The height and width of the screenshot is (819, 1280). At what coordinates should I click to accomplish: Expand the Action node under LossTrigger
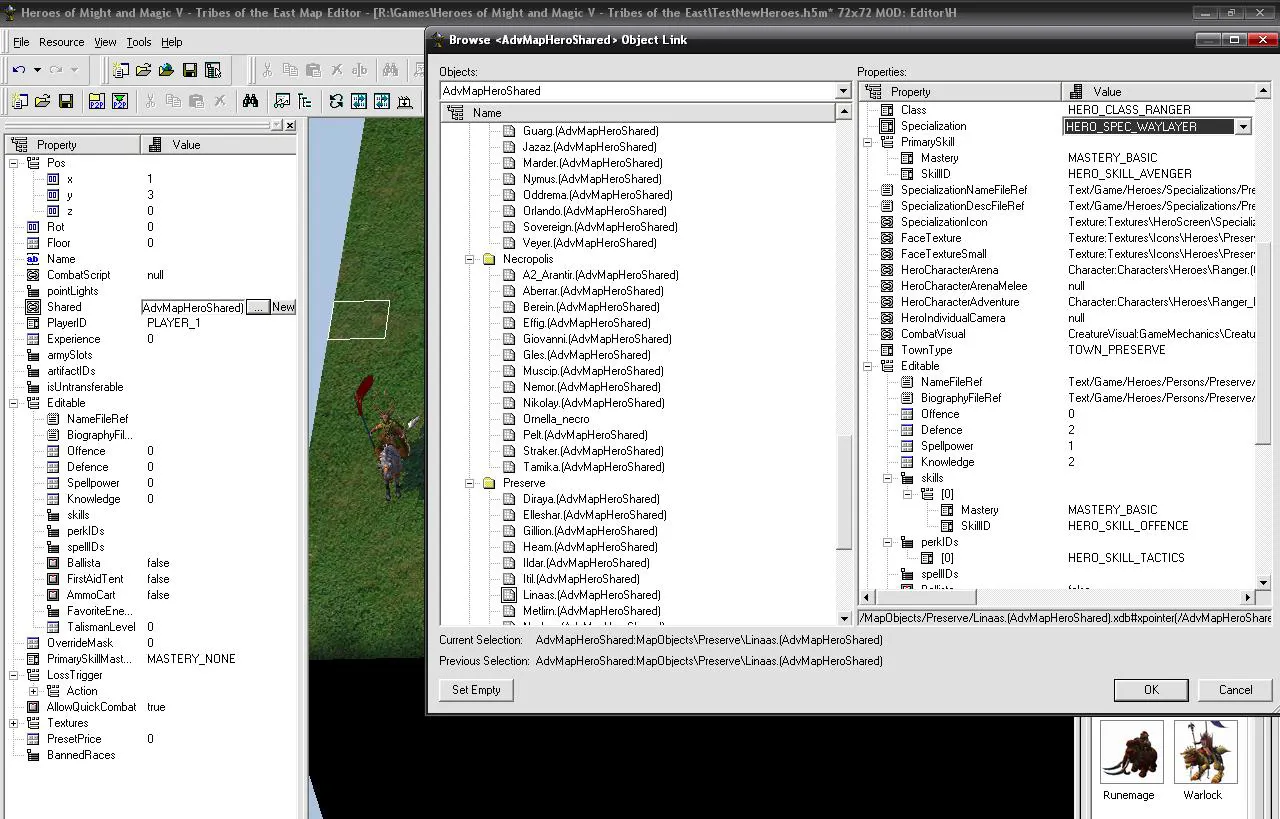(x=33, y=691)
